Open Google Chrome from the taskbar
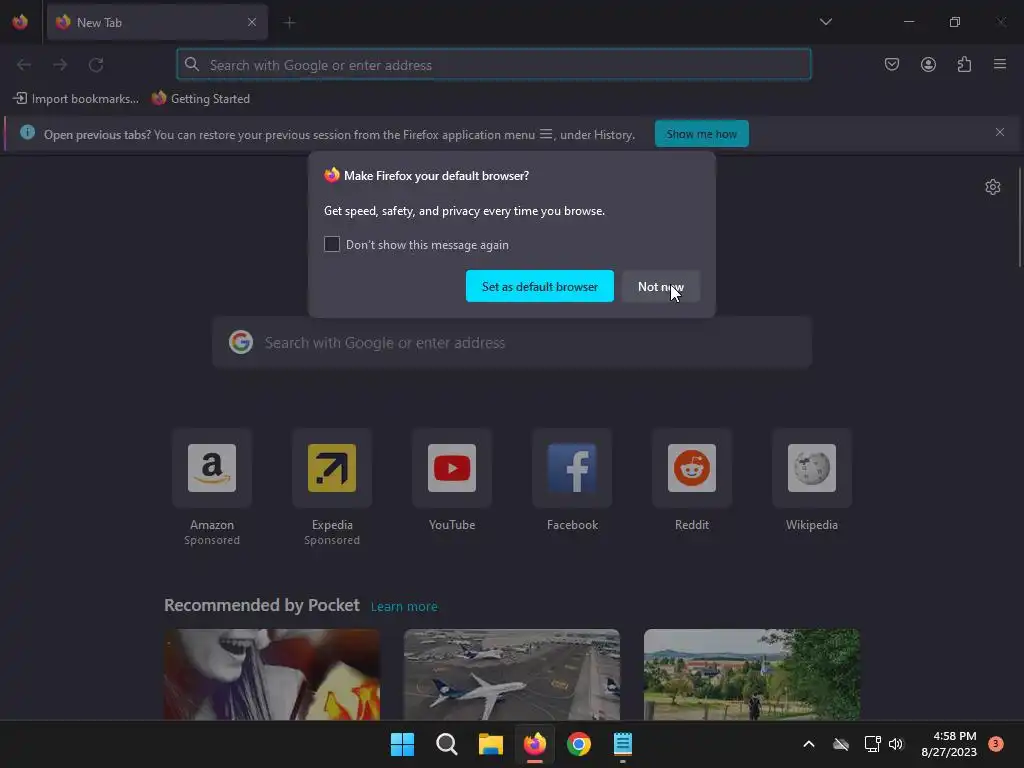This screenshot has height=768, width=1024. click(579, 744)
